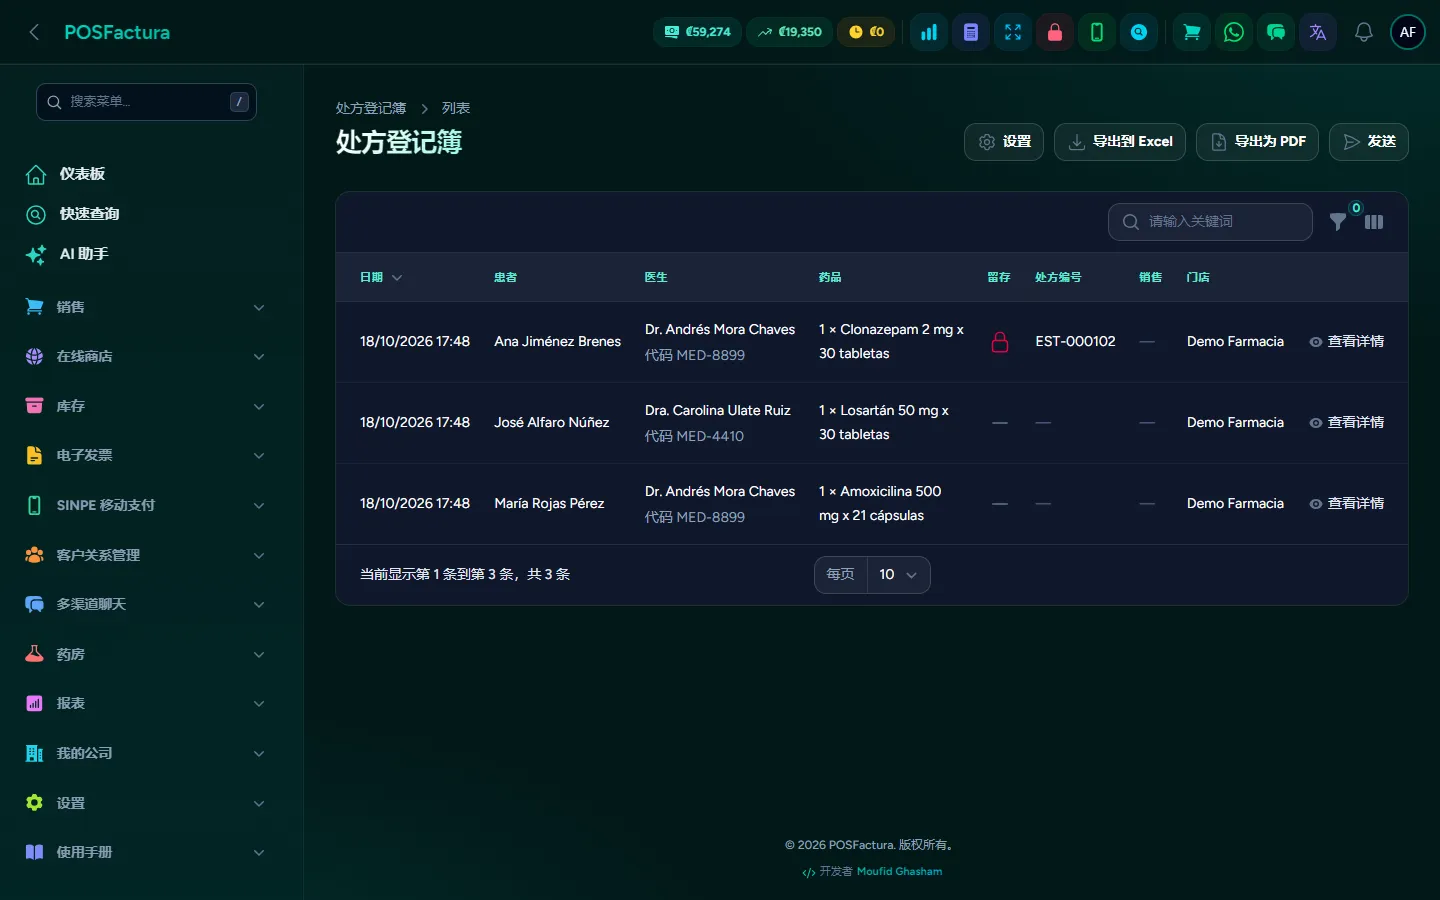Screen dimensions: 1440x900
Task: Toggle fullscreen mode icon
Action: (x=1013, y=32)
